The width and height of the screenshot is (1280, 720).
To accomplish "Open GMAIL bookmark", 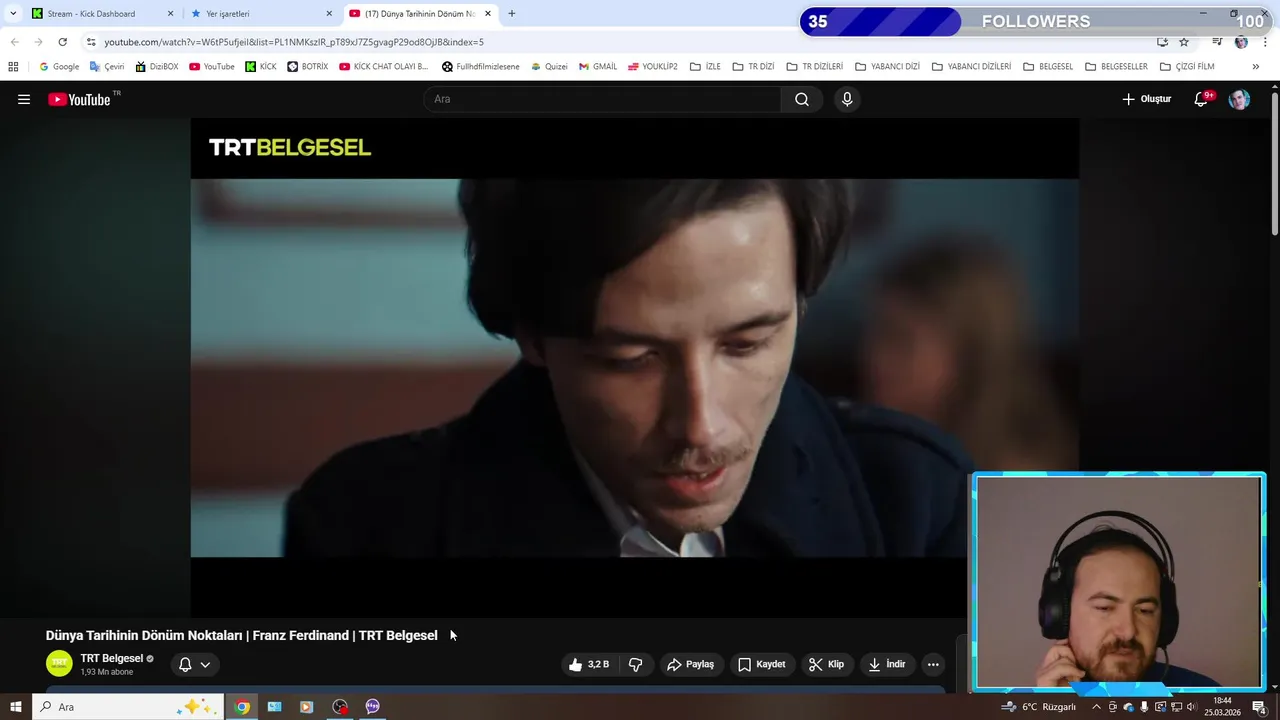I will point(598,66).
